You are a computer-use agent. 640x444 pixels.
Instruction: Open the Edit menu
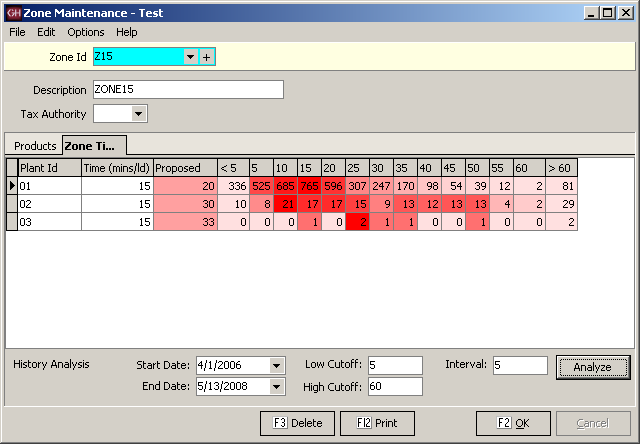(x=46, y=32)
